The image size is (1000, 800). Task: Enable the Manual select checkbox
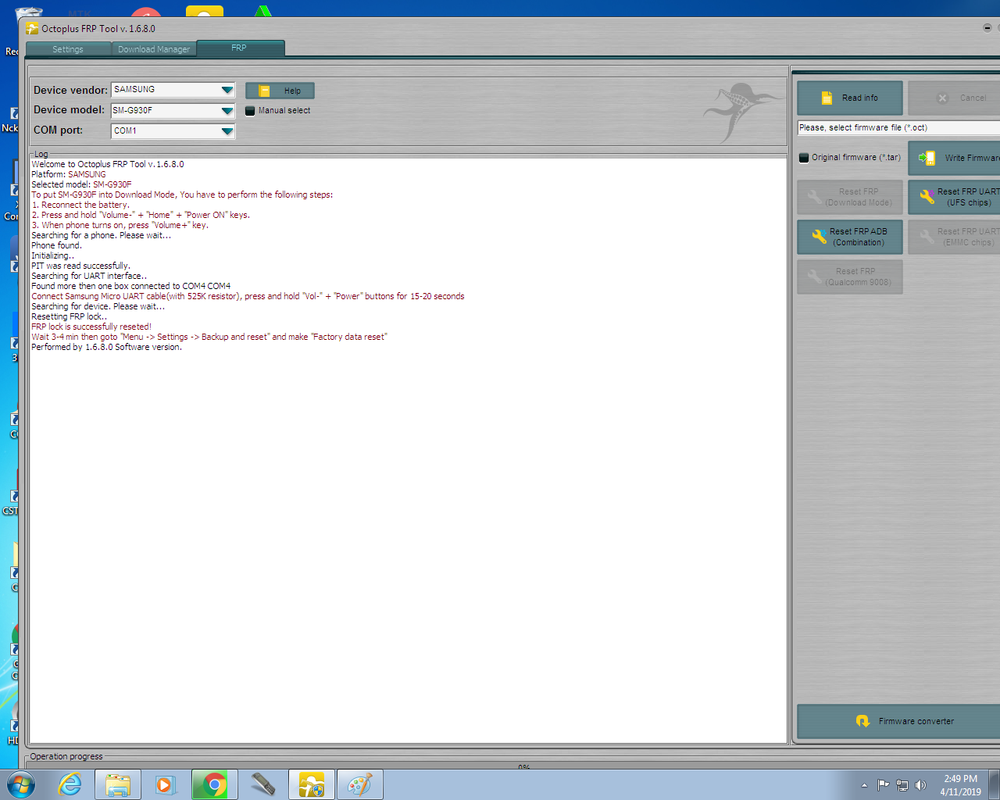(x=250, y=111)
